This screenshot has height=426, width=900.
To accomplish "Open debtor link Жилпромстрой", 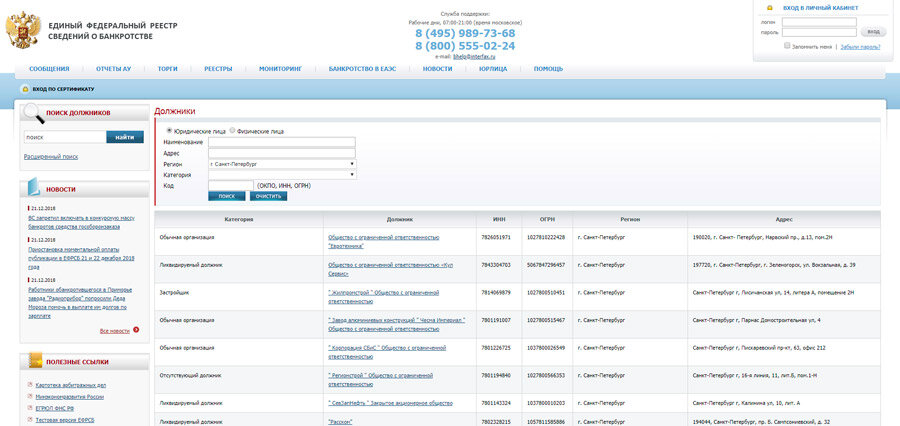I will [x=383, y=296].
